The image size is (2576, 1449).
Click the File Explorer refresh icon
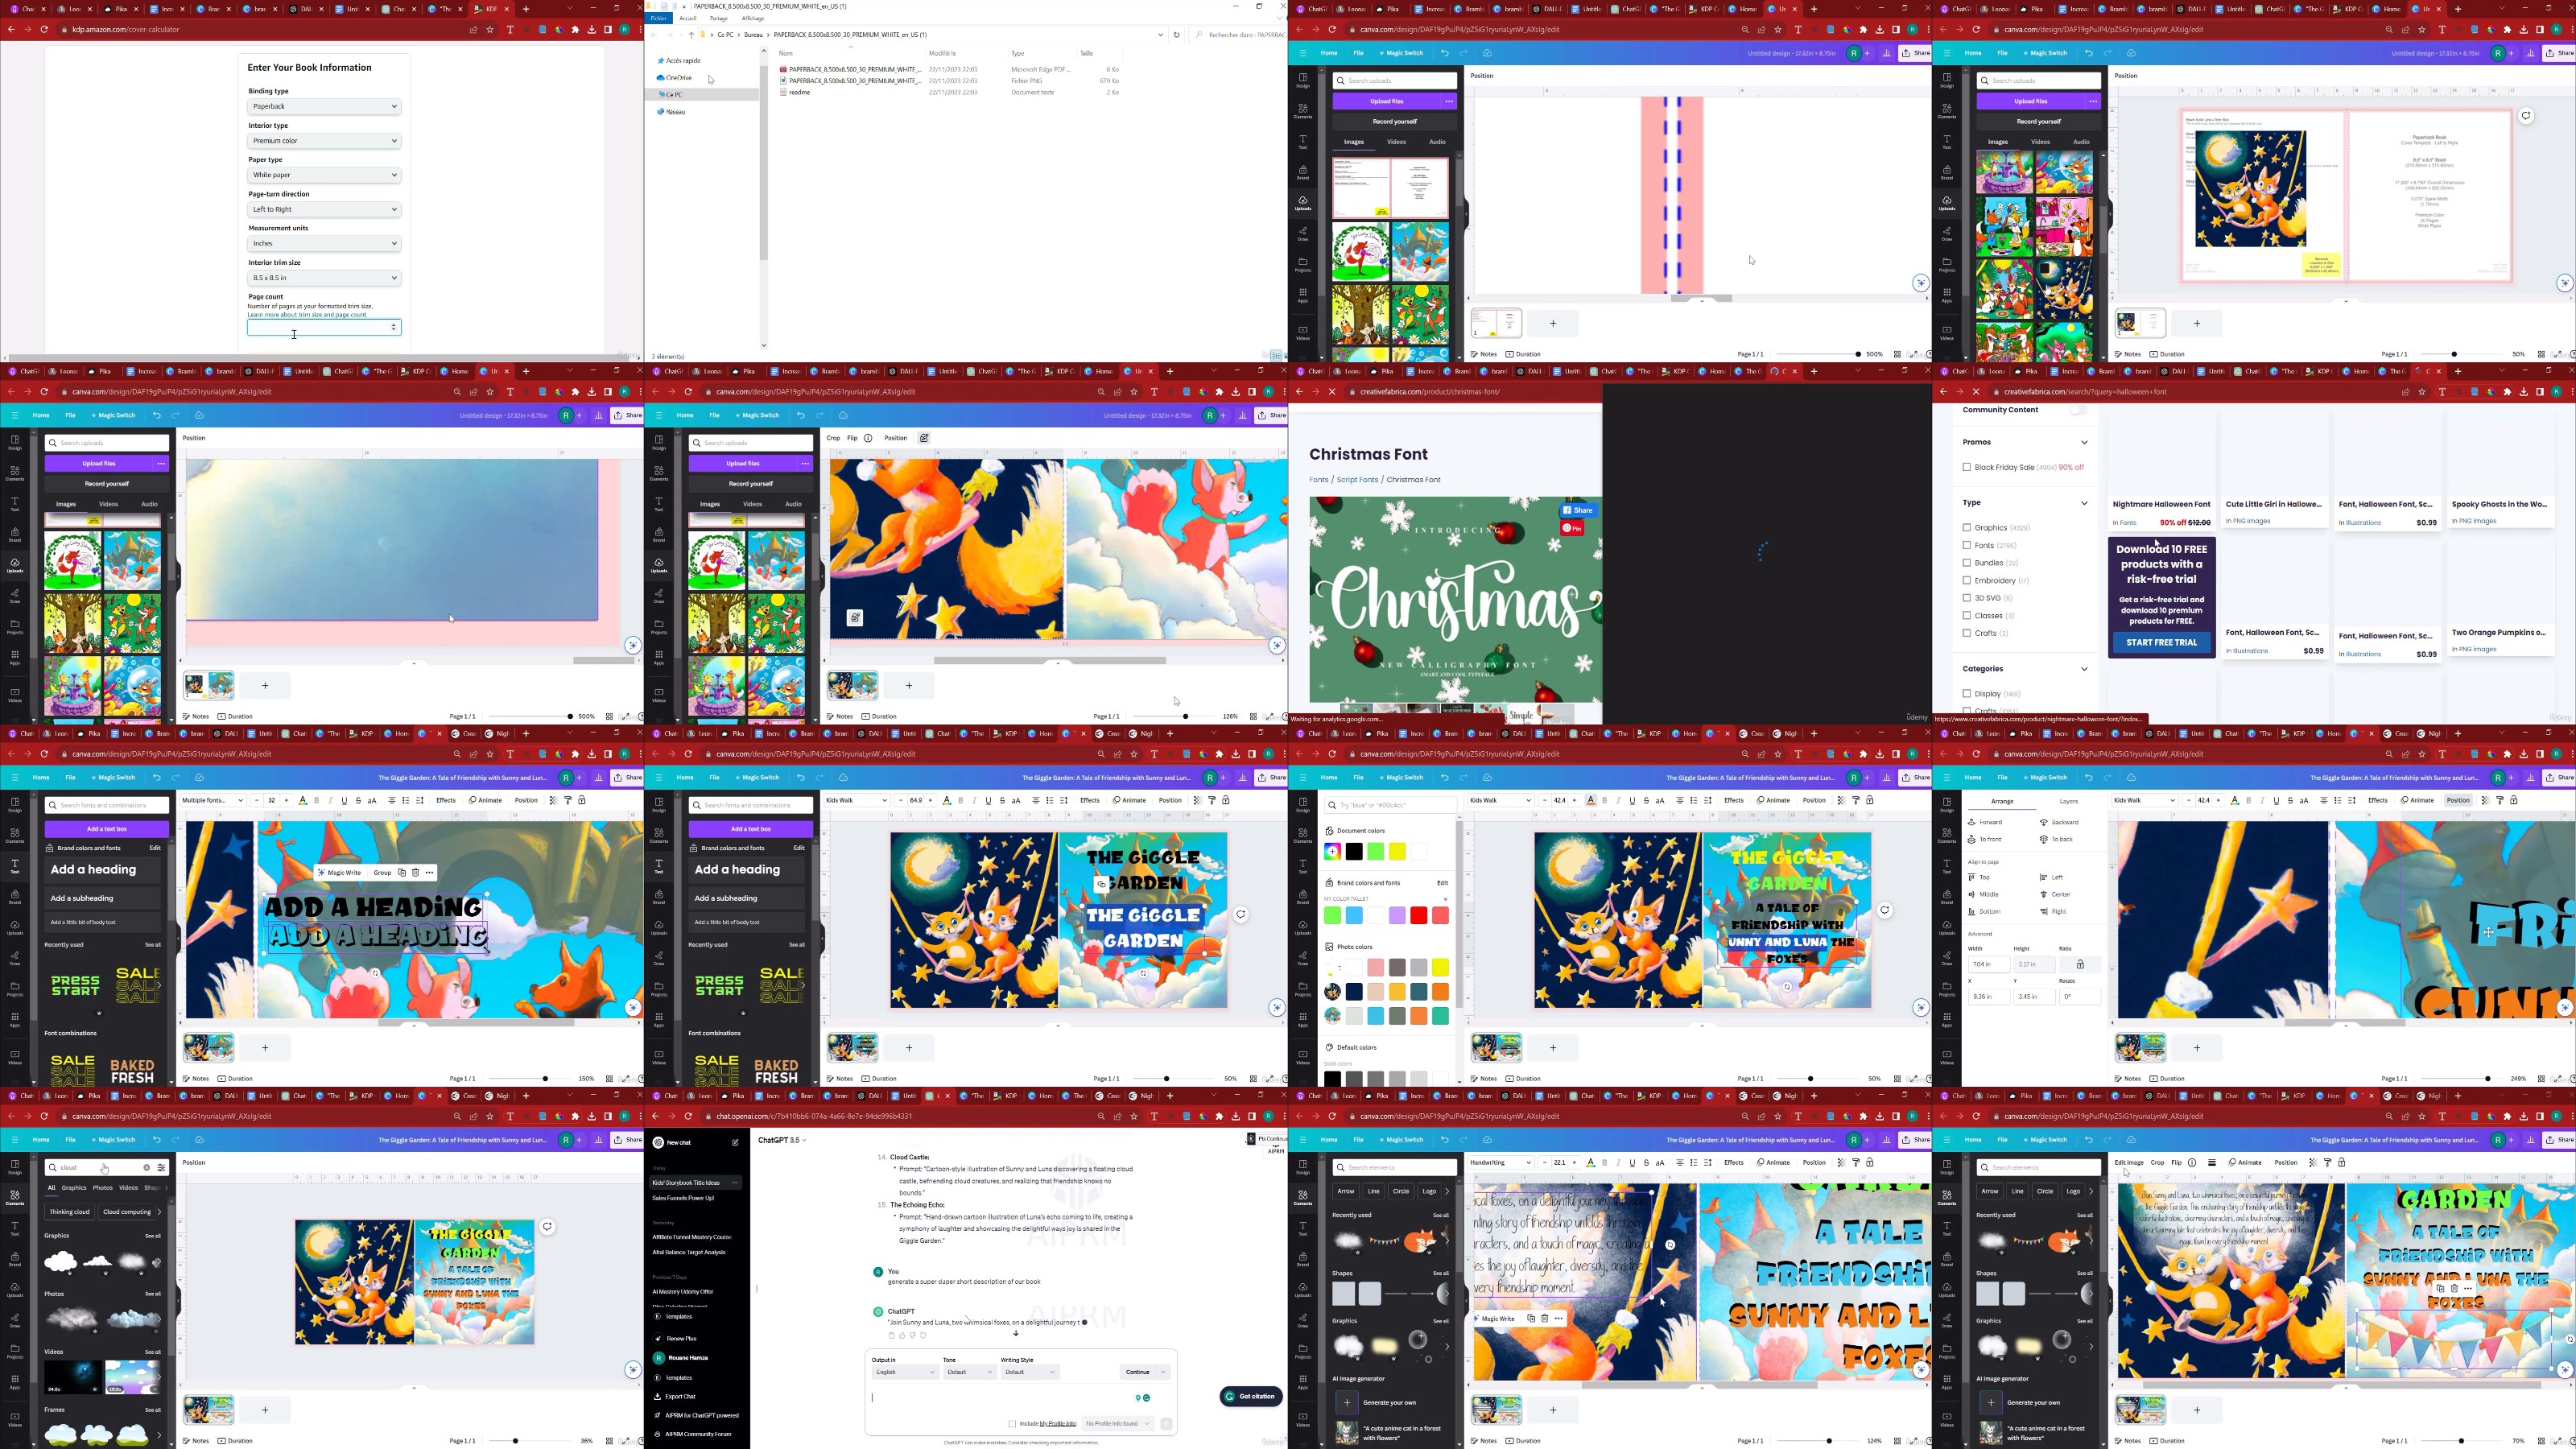[x=1176, y=35]
